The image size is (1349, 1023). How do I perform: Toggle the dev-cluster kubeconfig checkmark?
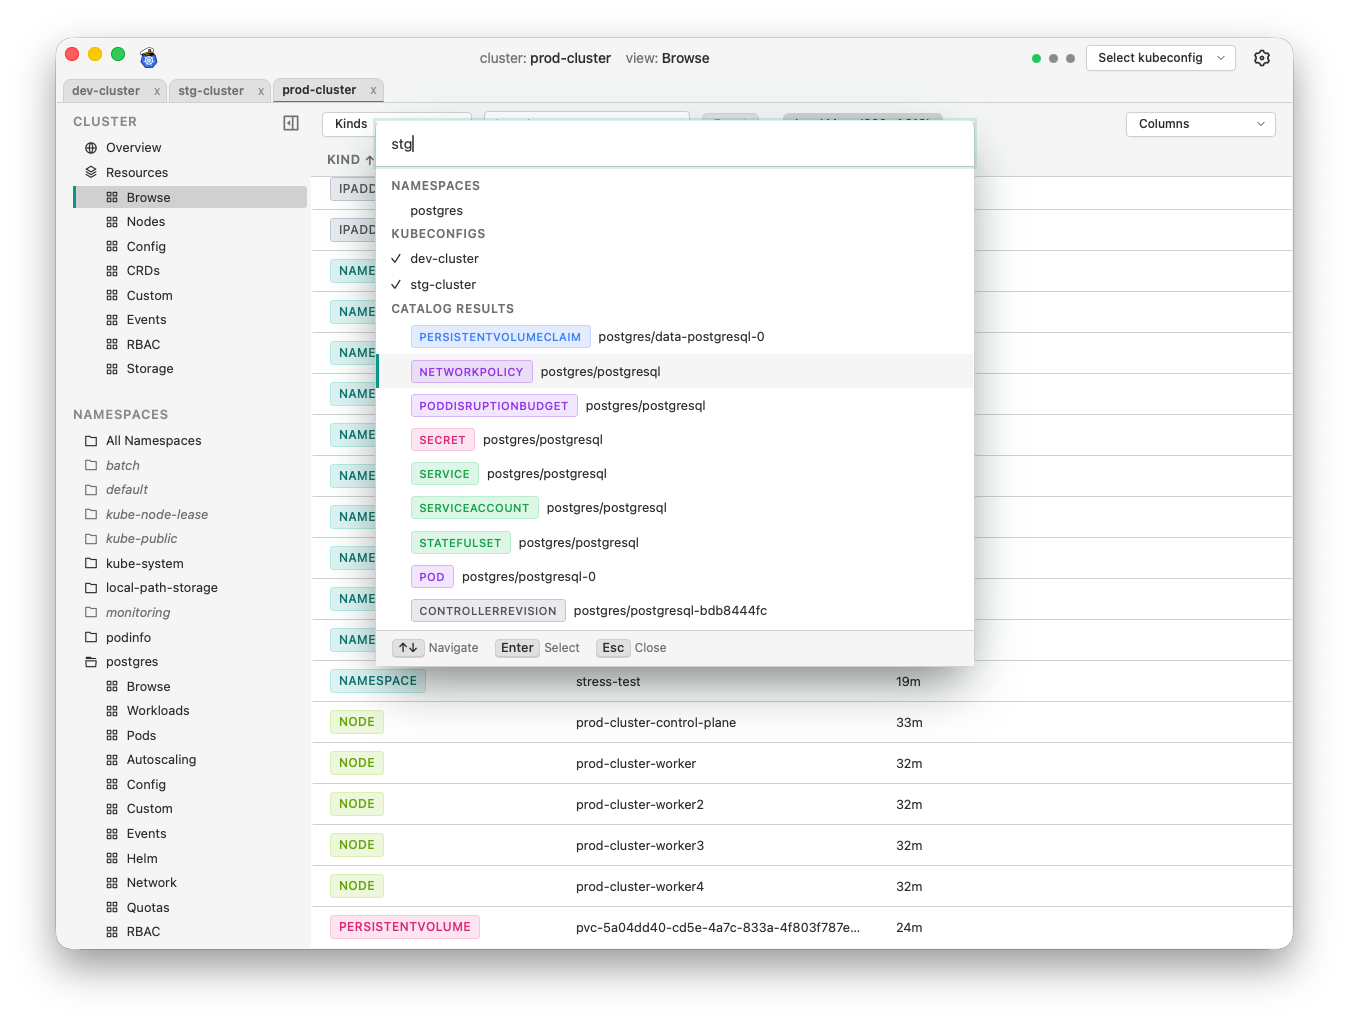pos(396,259)
